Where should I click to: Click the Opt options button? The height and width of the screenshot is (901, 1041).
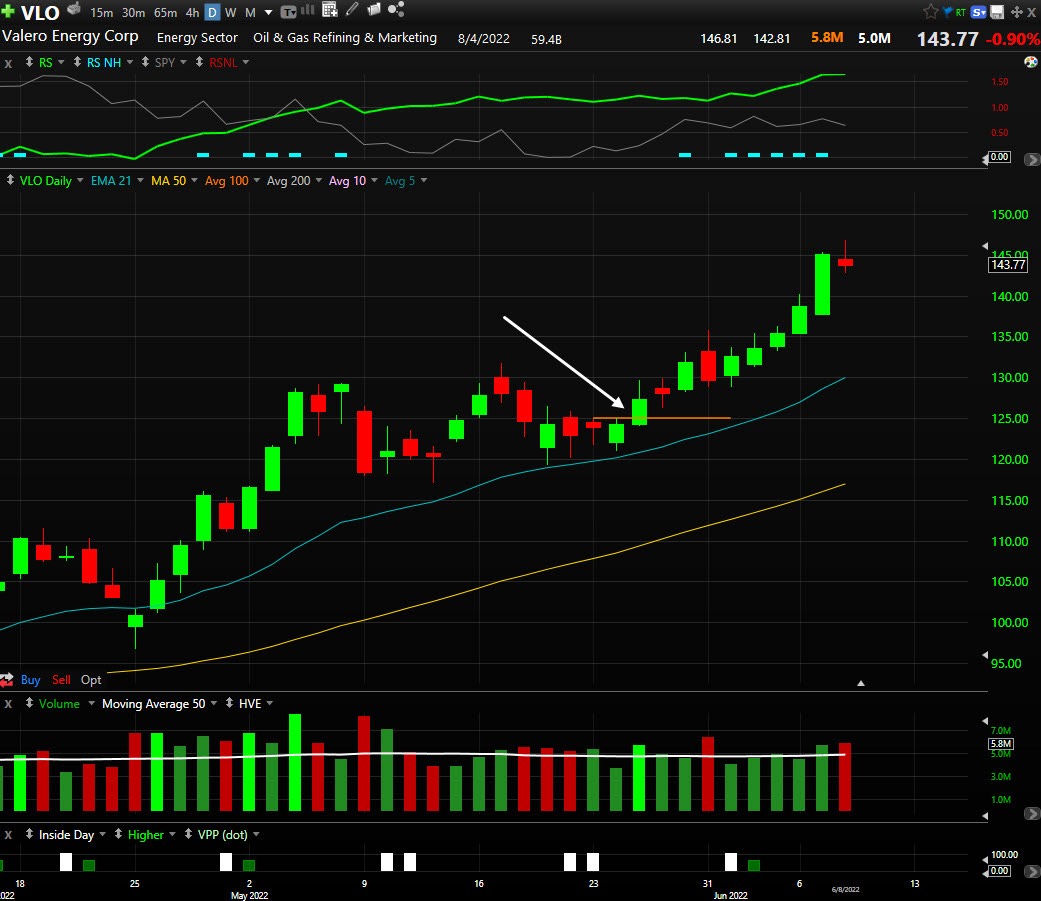[x=91, y=680]
